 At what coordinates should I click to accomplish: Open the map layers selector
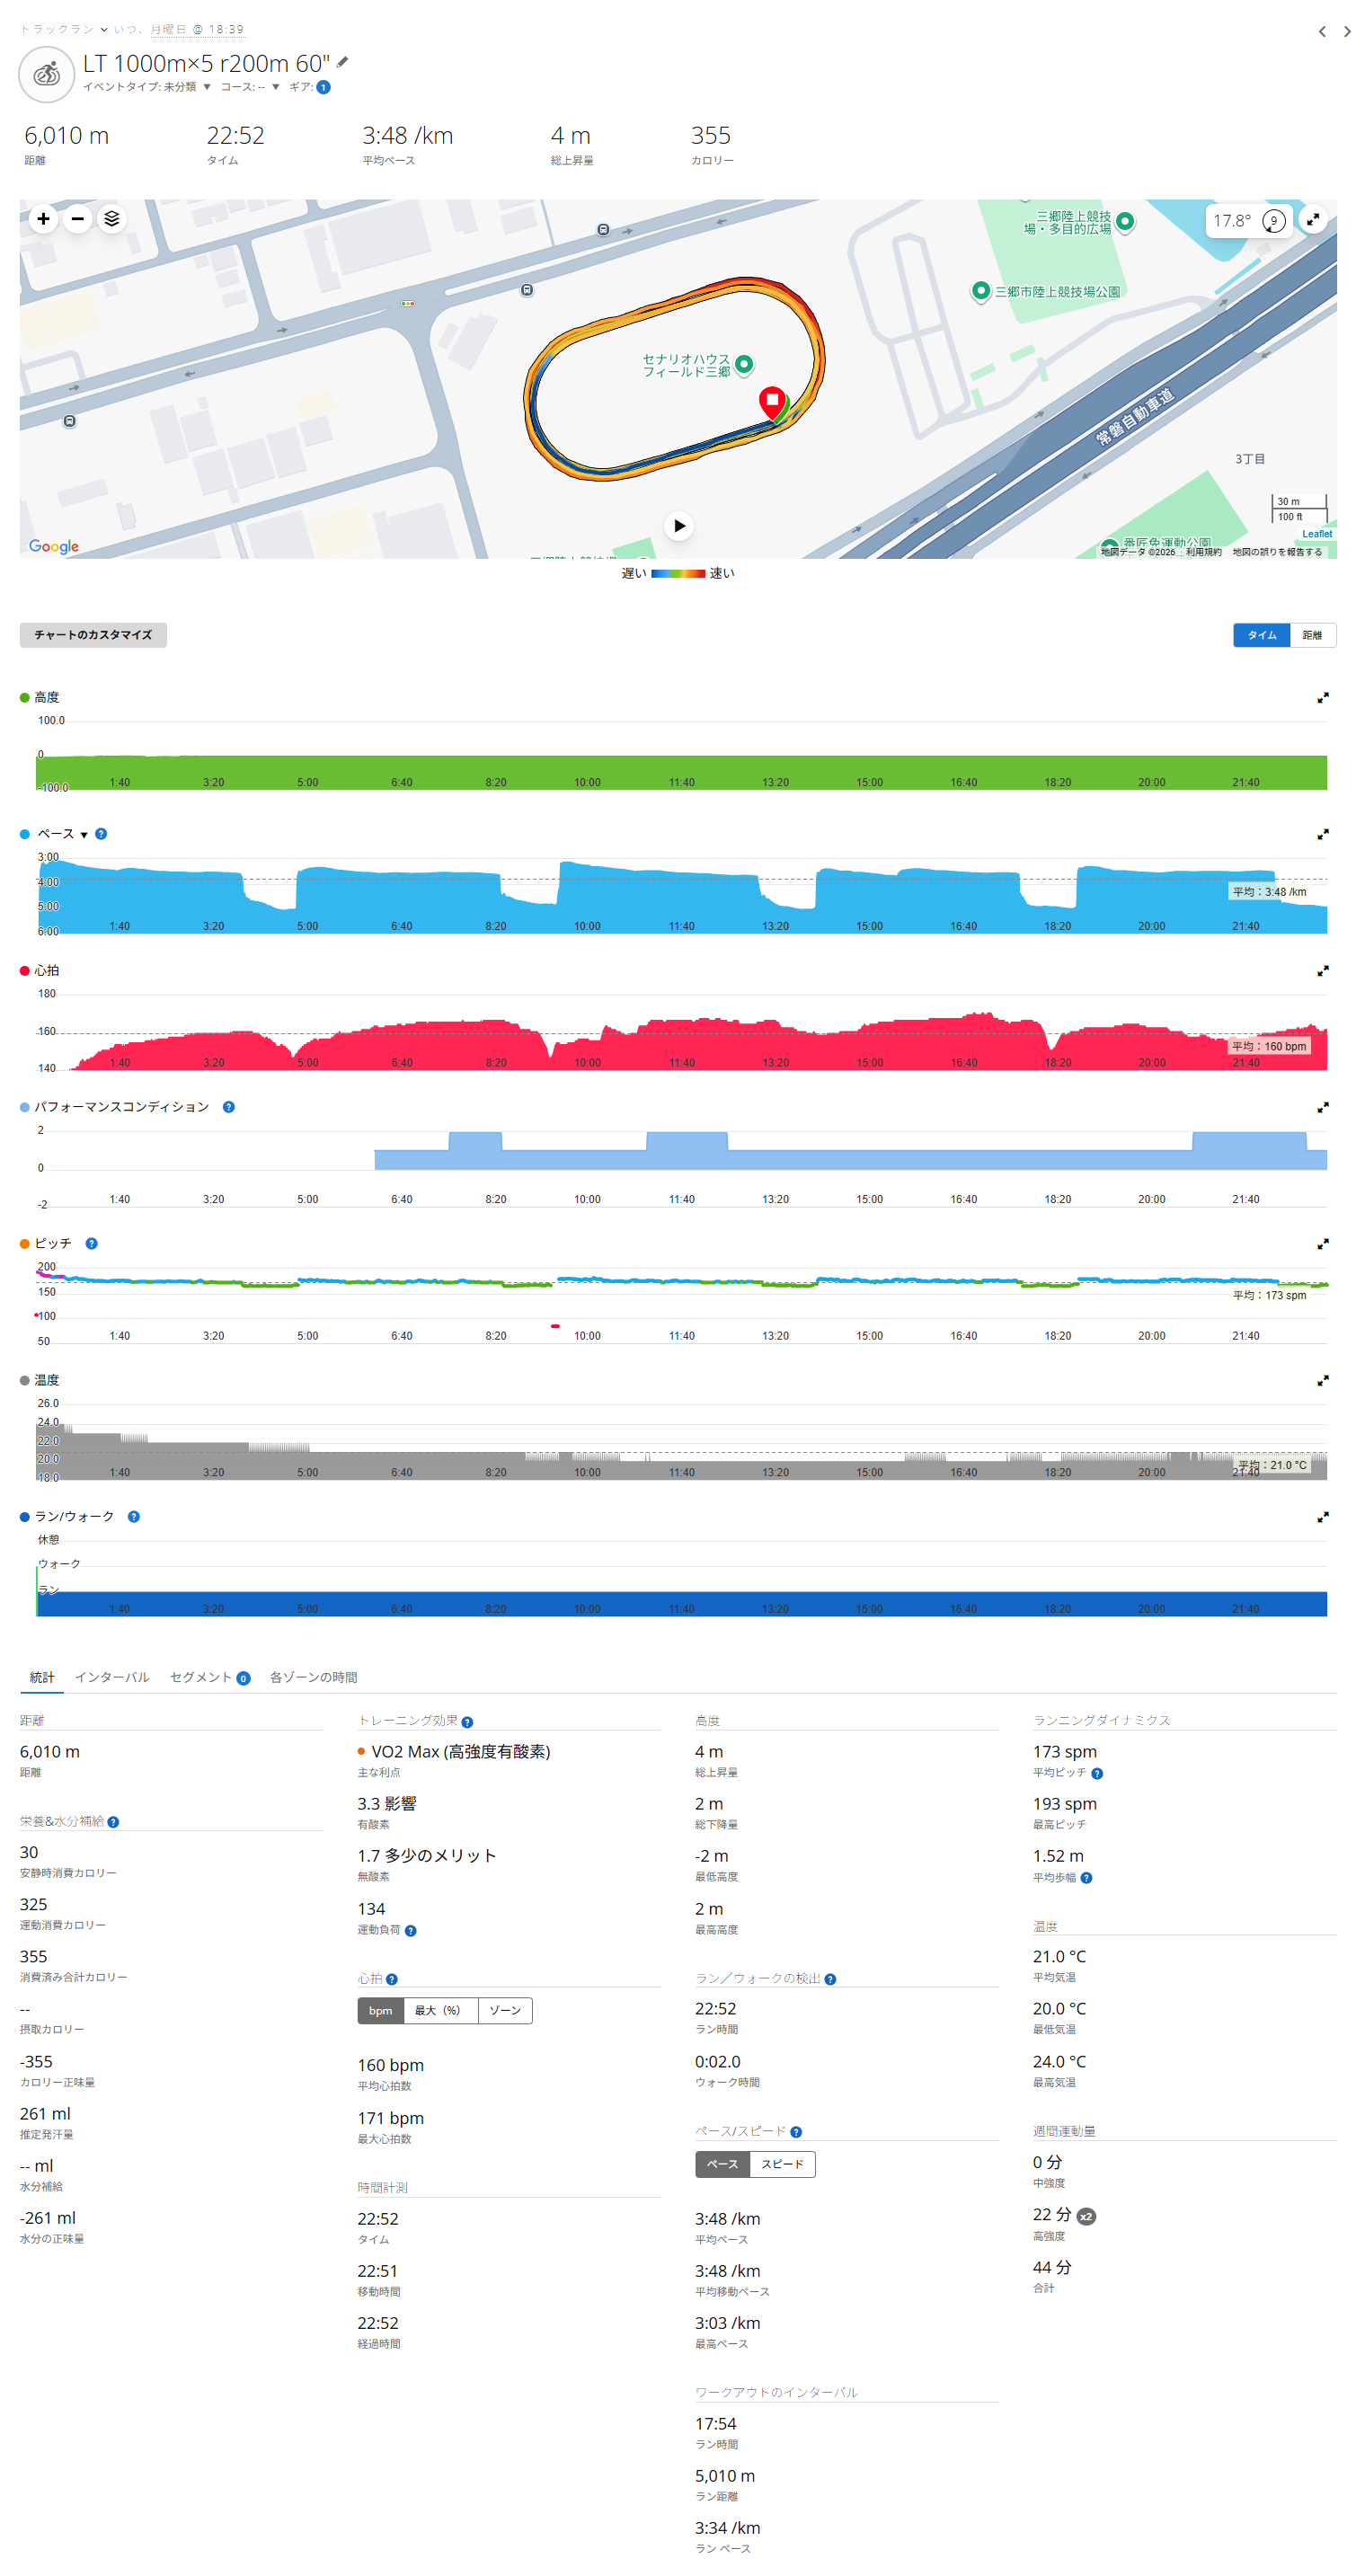click(112, 218)
